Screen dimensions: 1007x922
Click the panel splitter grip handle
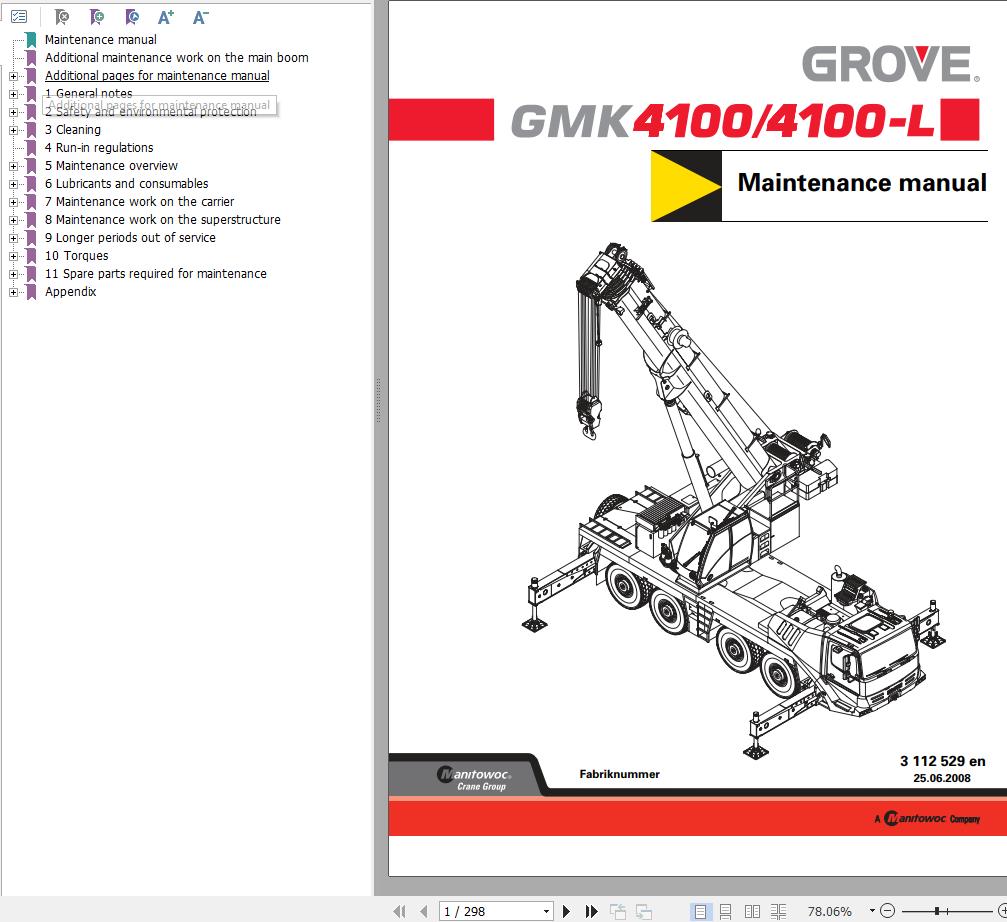coord(378,401)
